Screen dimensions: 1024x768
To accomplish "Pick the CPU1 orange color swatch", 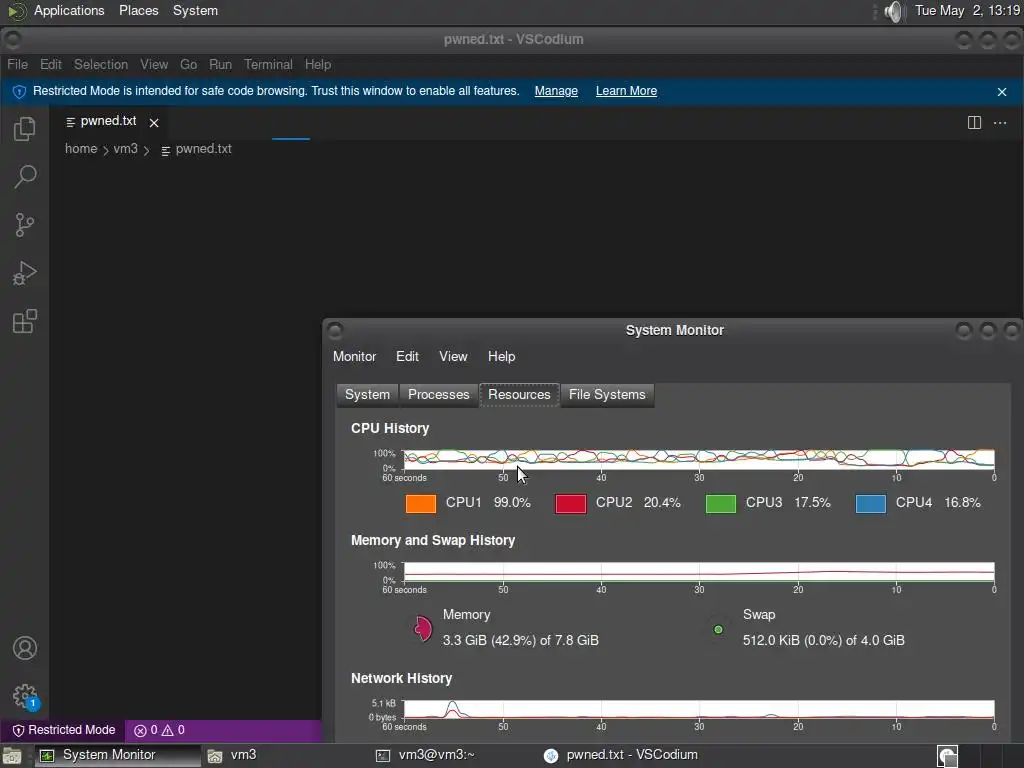I will coord(421,504).
